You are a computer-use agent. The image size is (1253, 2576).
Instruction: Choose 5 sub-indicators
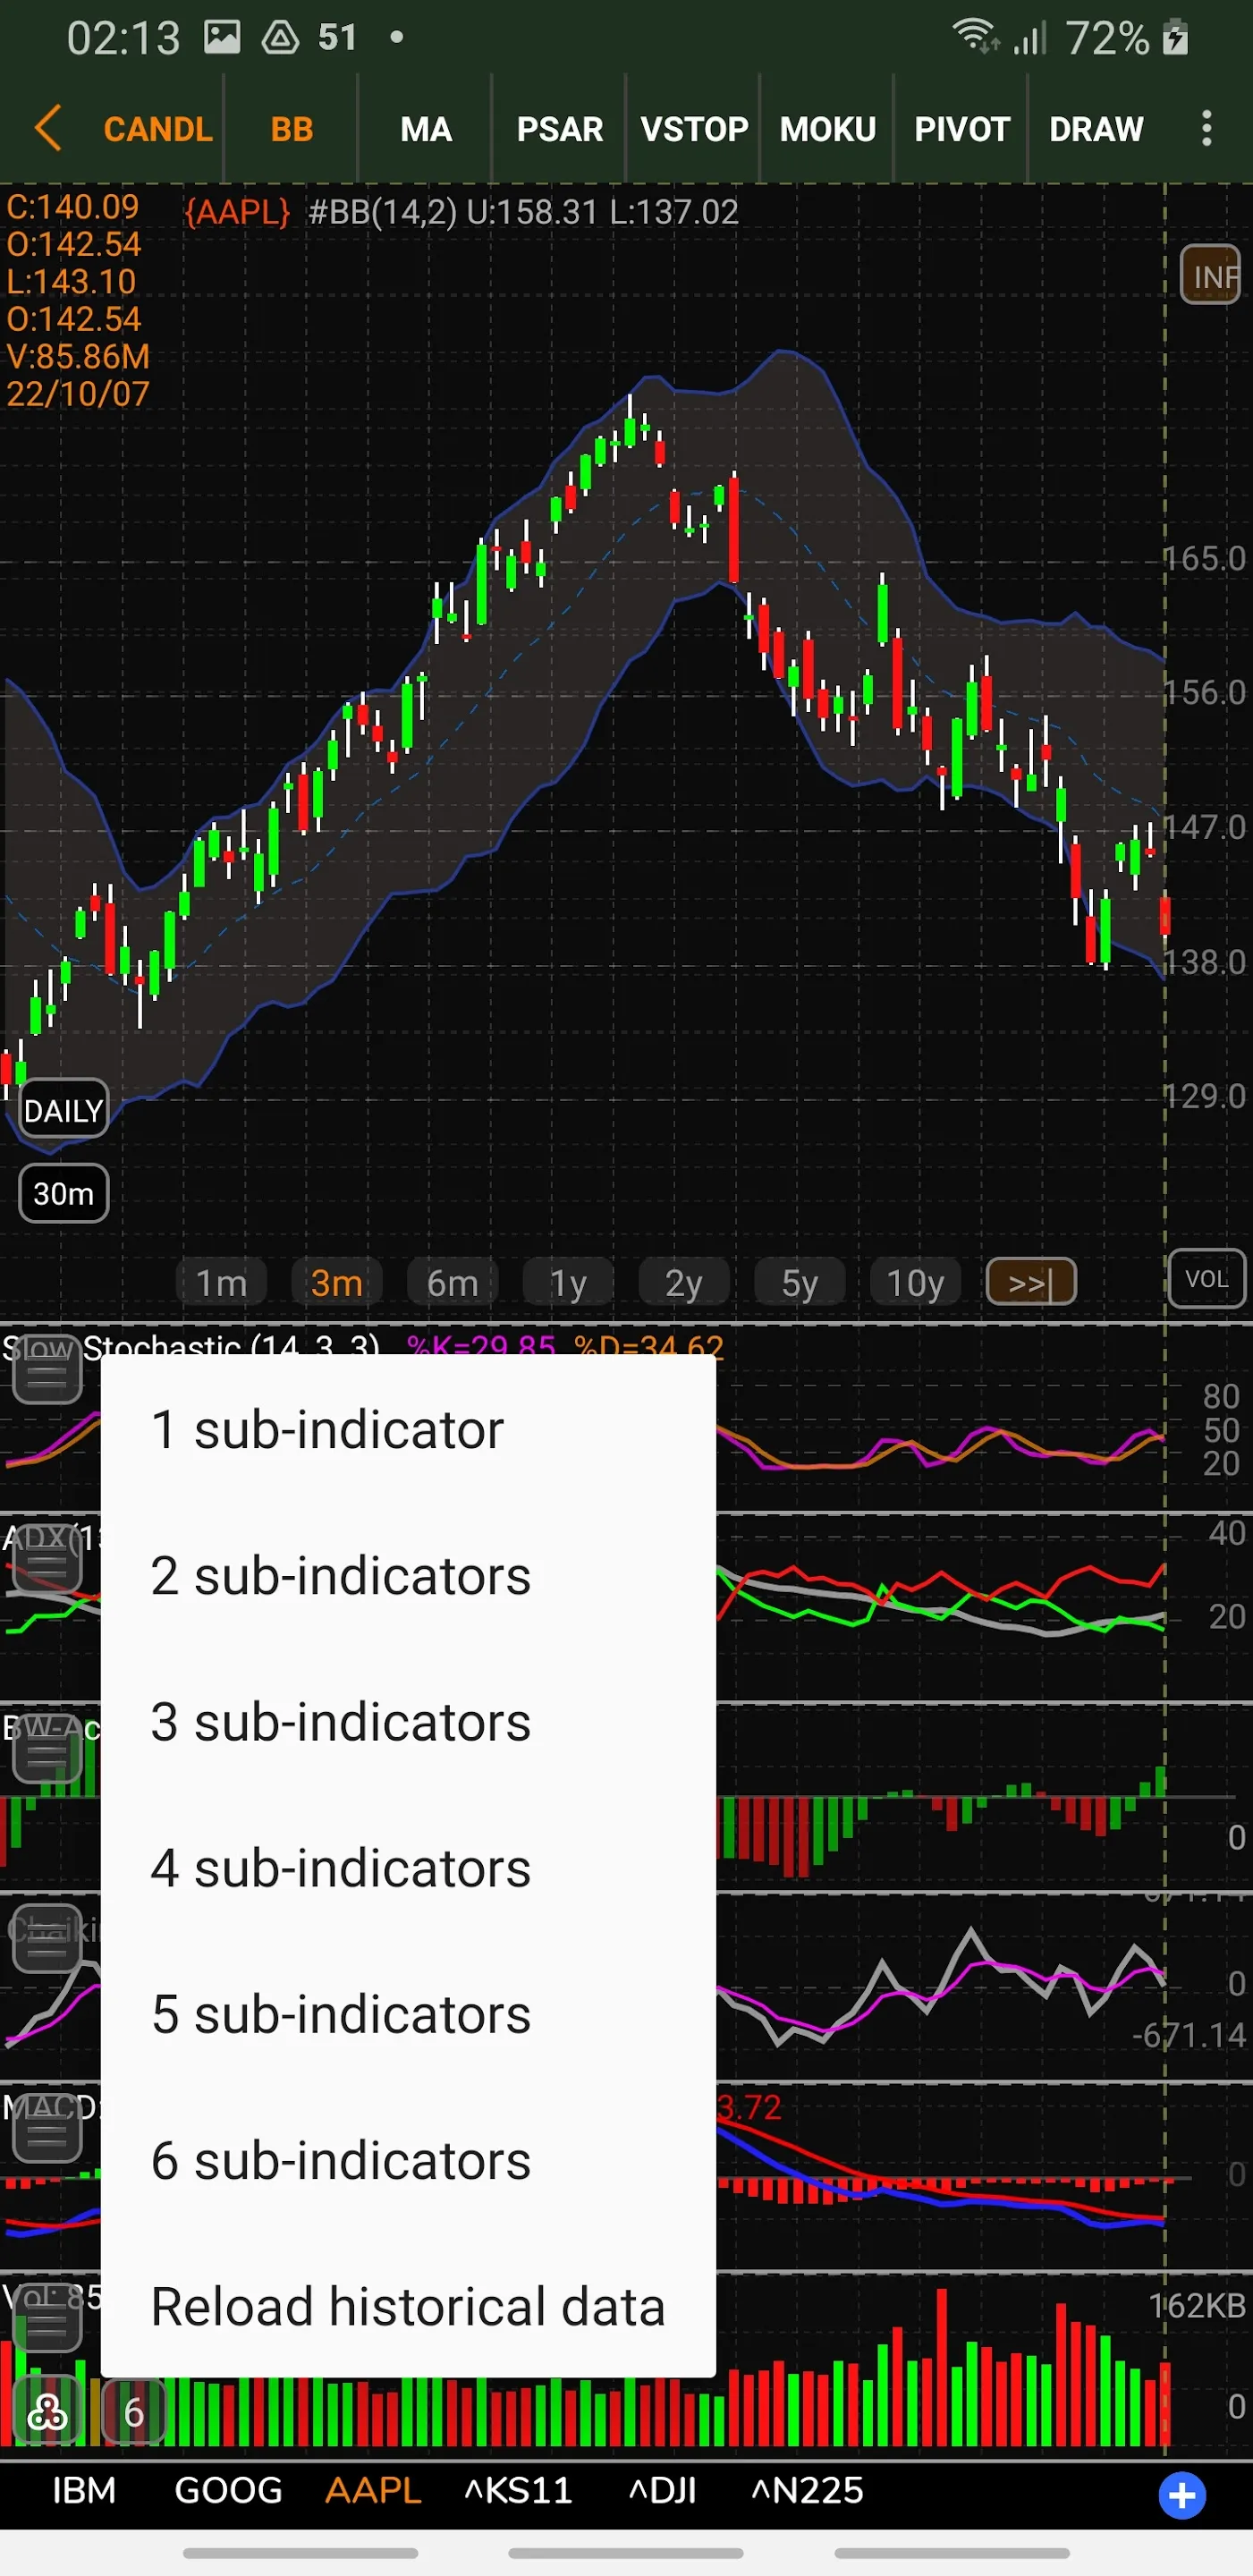click(x=408, y=2014)
